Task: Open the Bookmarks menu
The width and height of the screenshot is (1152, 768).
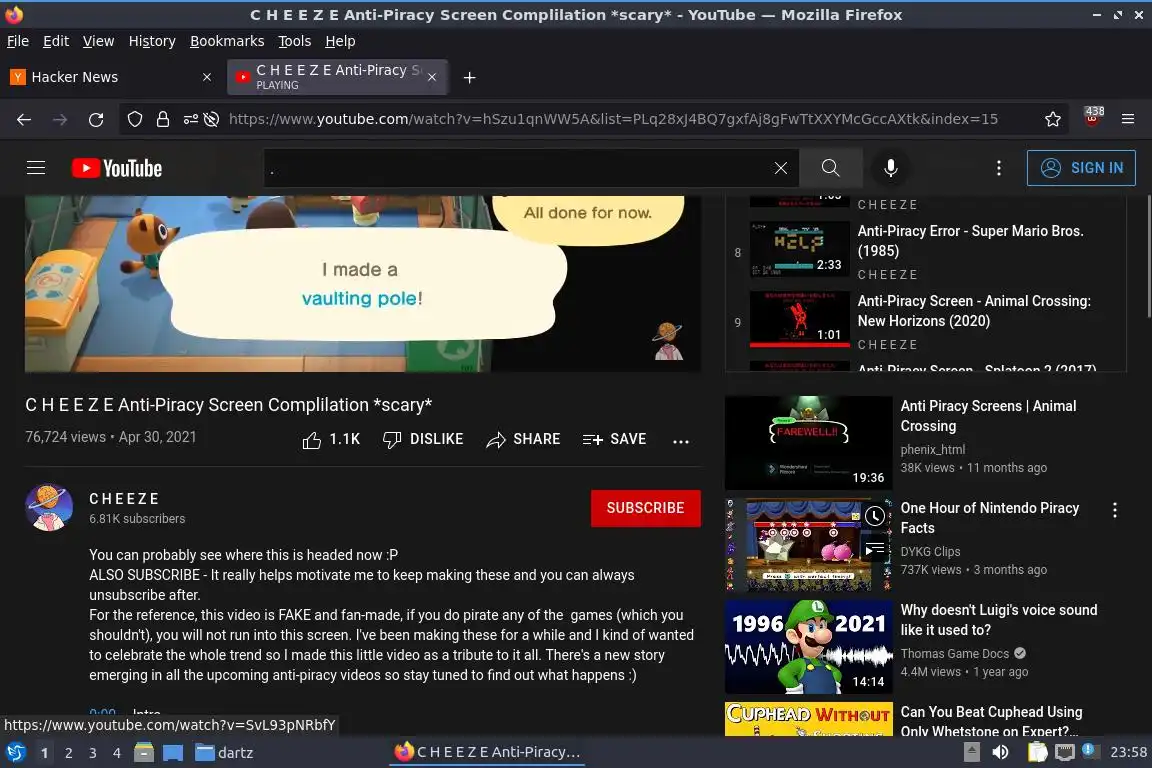Action: coord(227,41)
